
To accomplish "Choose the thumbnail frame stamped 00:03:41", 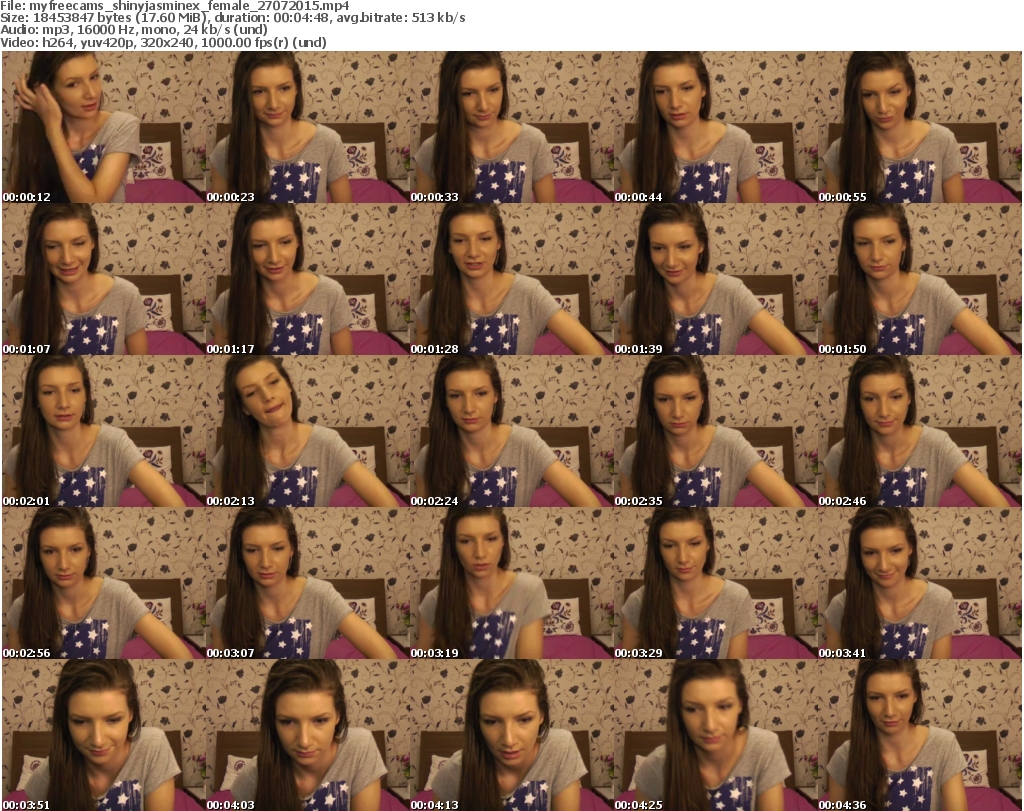I will [x=919, y=583].
